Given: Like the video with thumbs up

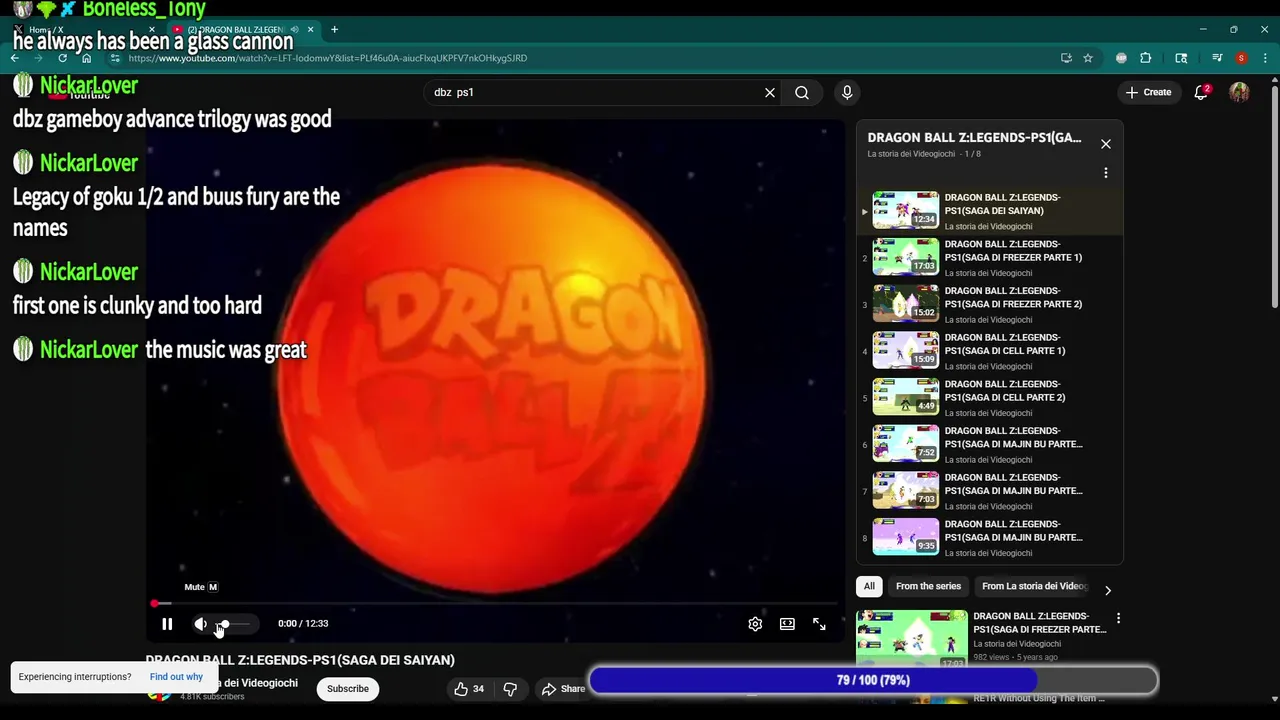Looking at the screenshot, I should click(469, 689).
